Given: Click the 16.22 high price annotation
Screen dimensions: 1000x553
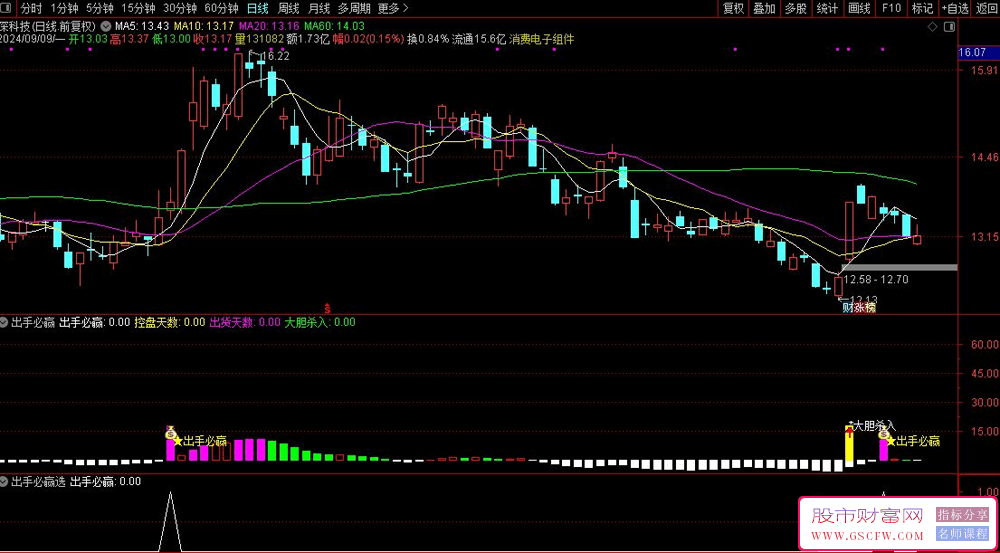Looking at the screenshot, I should [x=275, y=56].
